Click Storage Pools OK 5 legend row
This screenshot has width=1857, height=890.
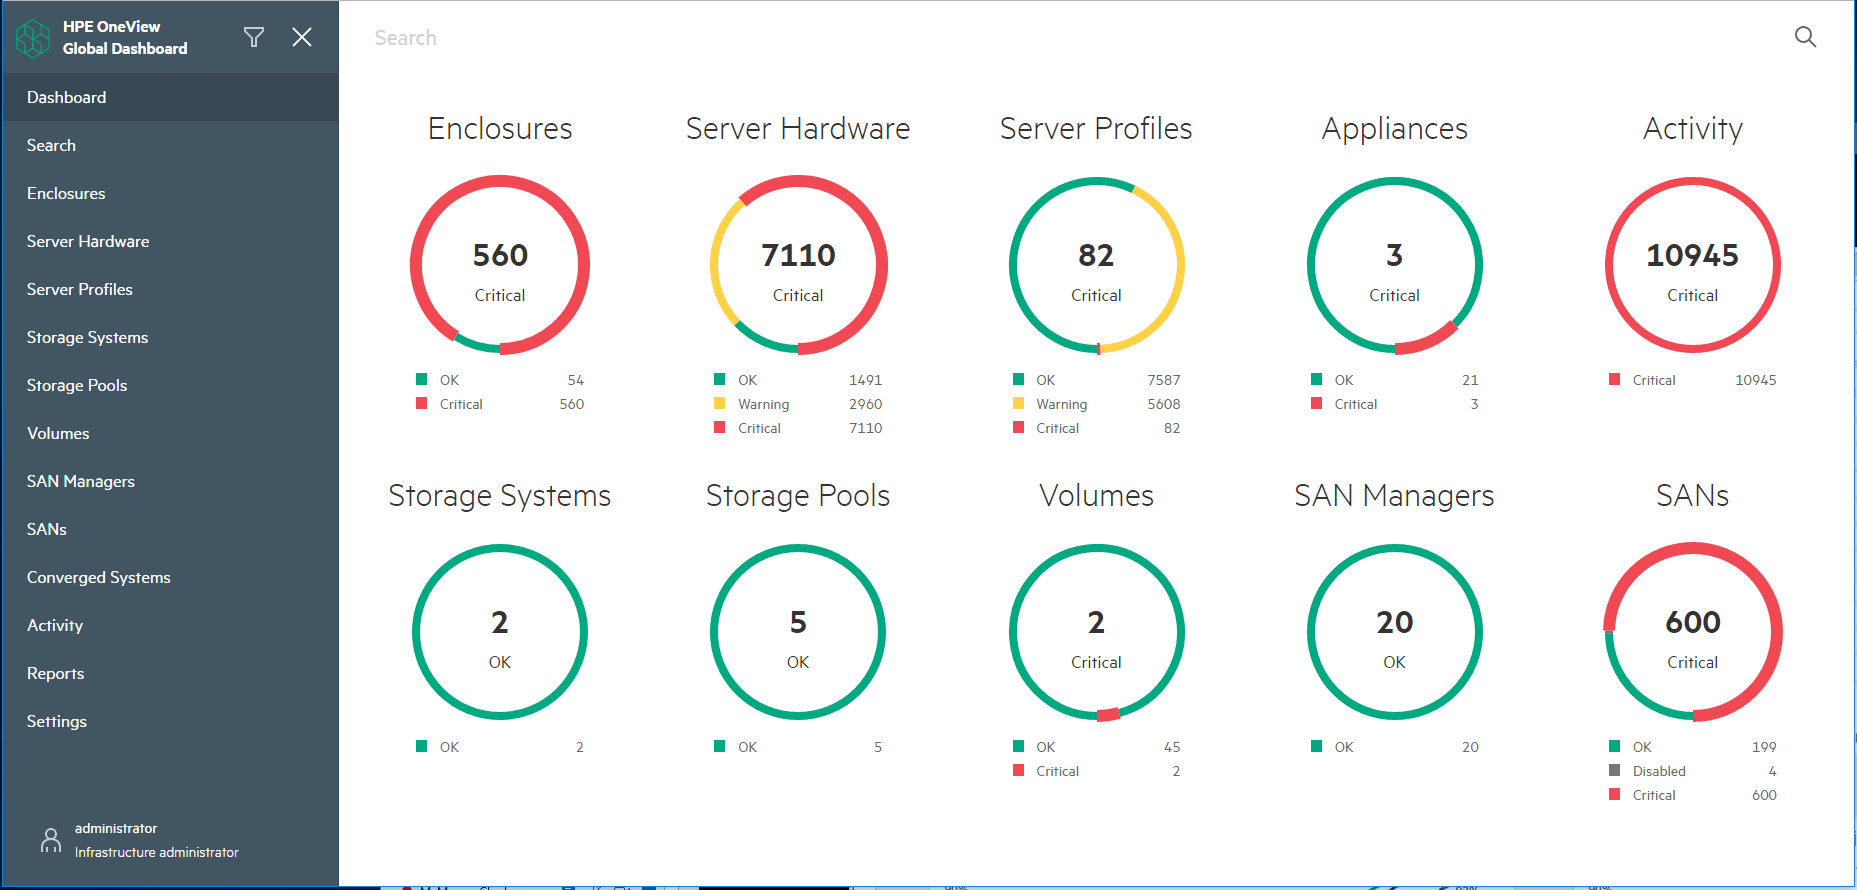click(x=798, y=747)
